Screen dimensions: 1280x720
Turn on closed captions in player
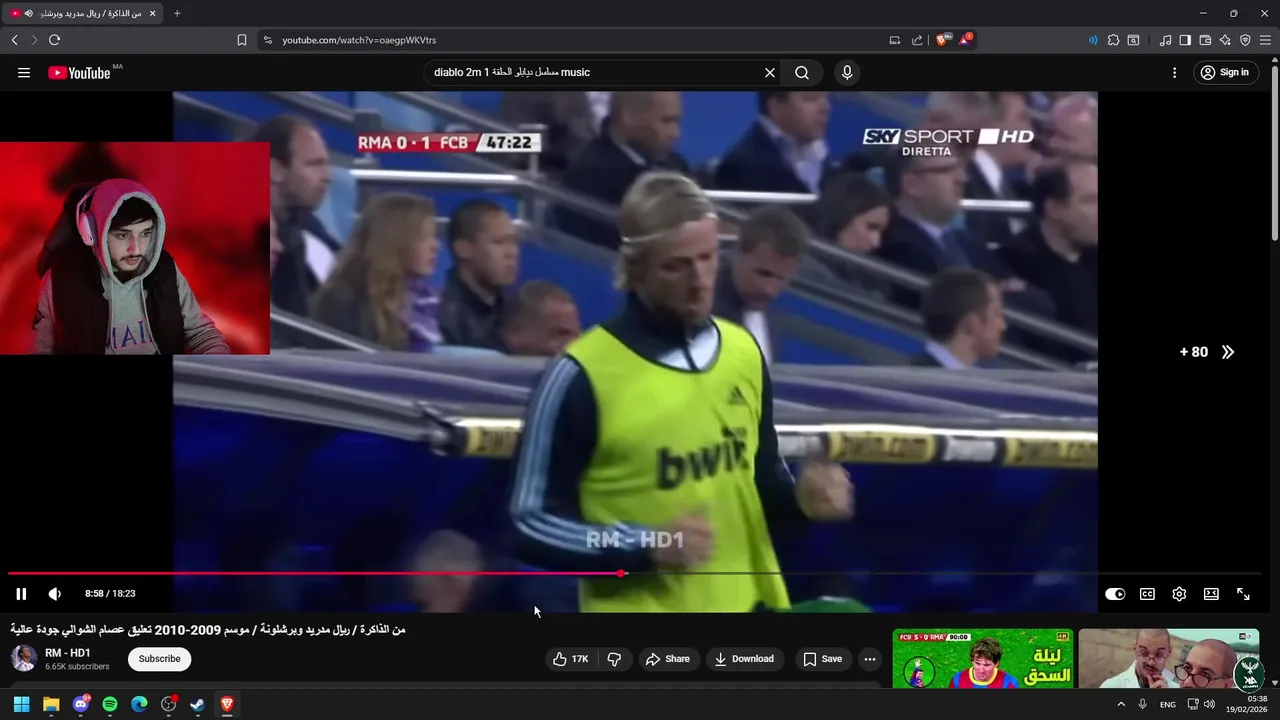coord(1147,594)
